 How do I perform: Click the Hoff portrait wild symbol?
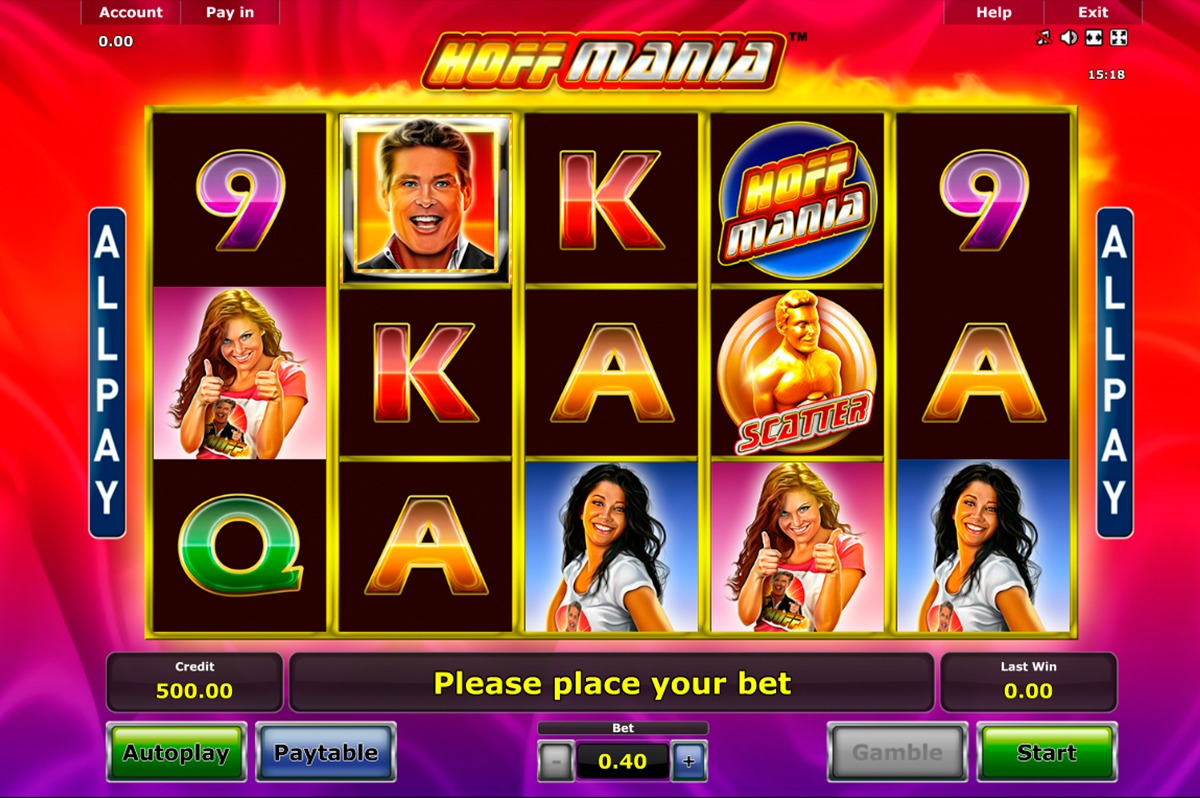[x=426, y=198]
